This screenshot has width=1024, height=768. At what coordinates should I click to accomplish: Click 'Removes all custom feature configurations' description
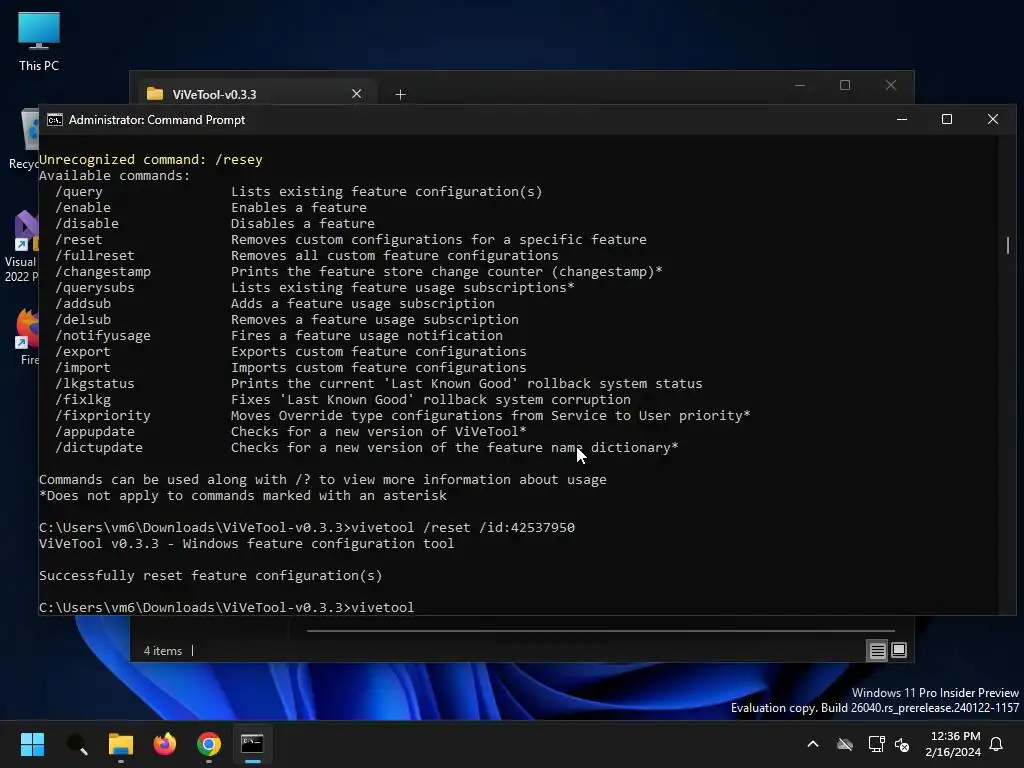(x=394, y=256)
